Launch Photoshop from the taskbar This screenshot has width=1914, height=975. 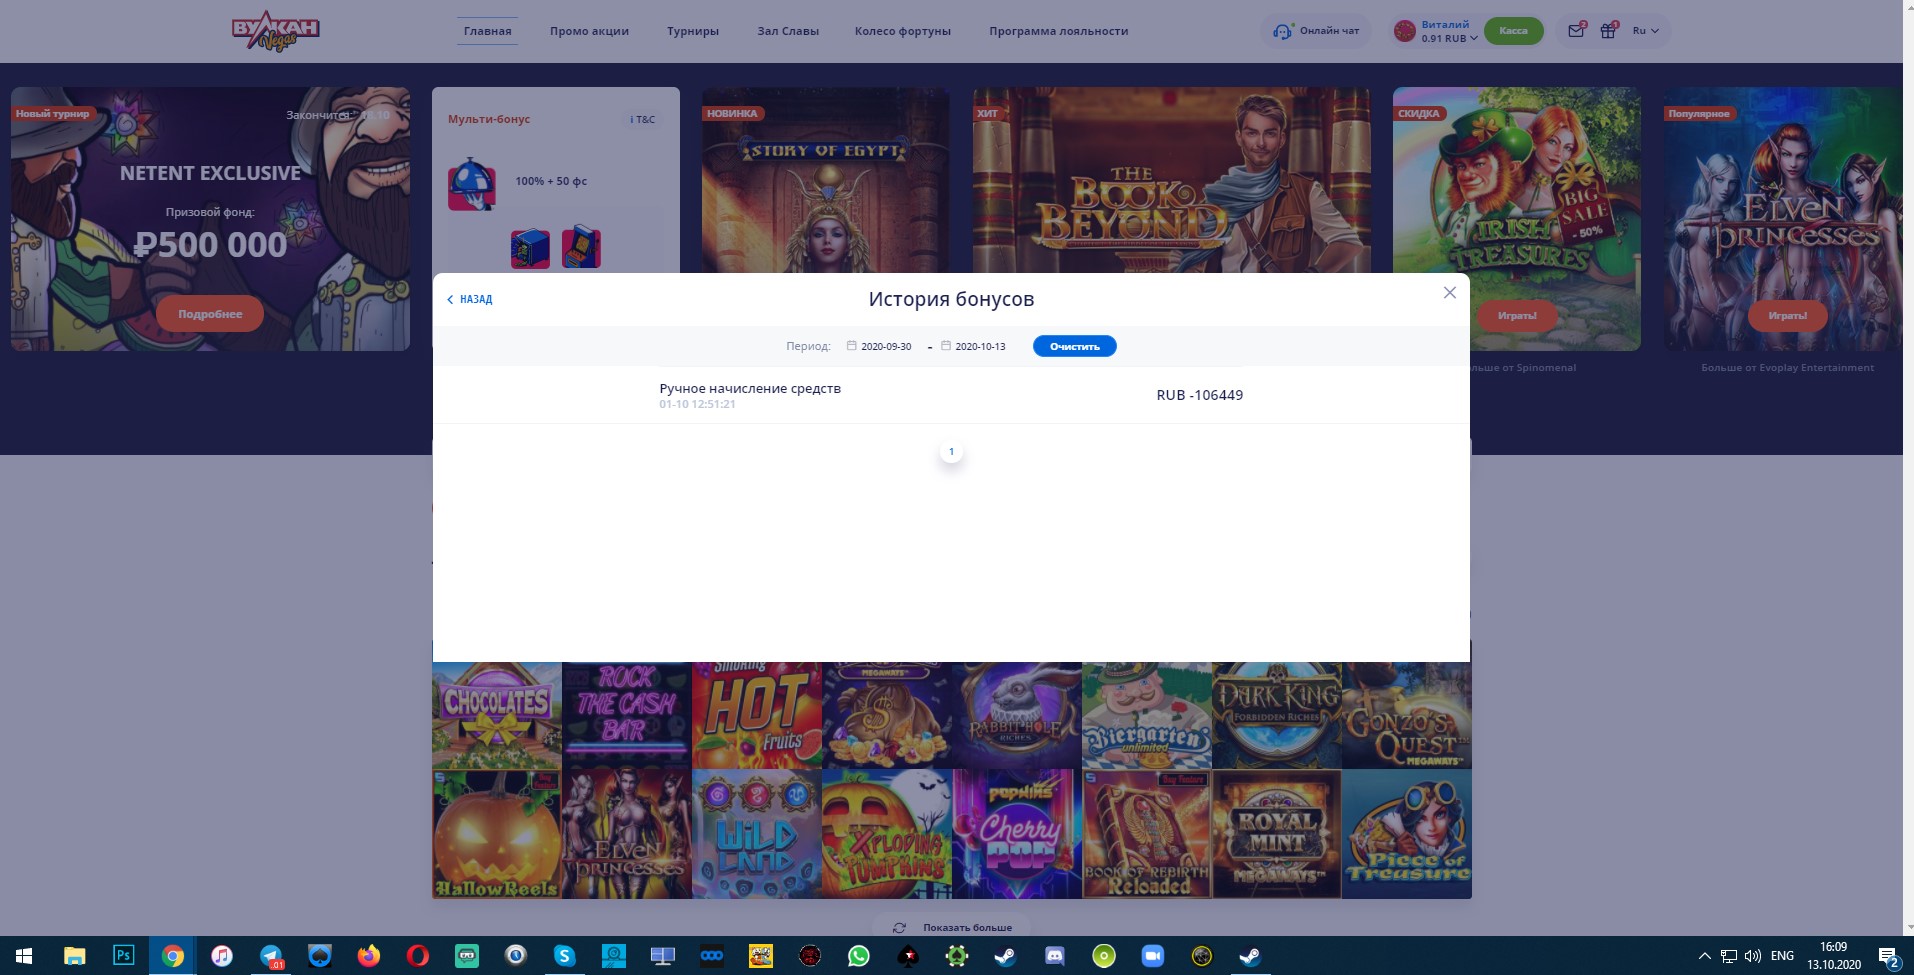pyautogui.click(x=123, y=956)
